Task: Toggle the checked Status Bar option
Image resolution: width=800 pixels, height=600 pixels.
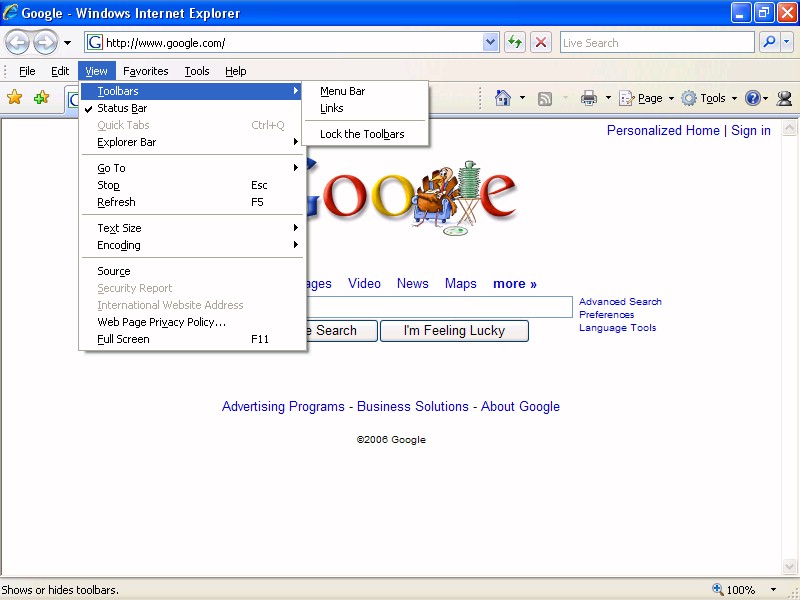Action: tap(122, 108)
